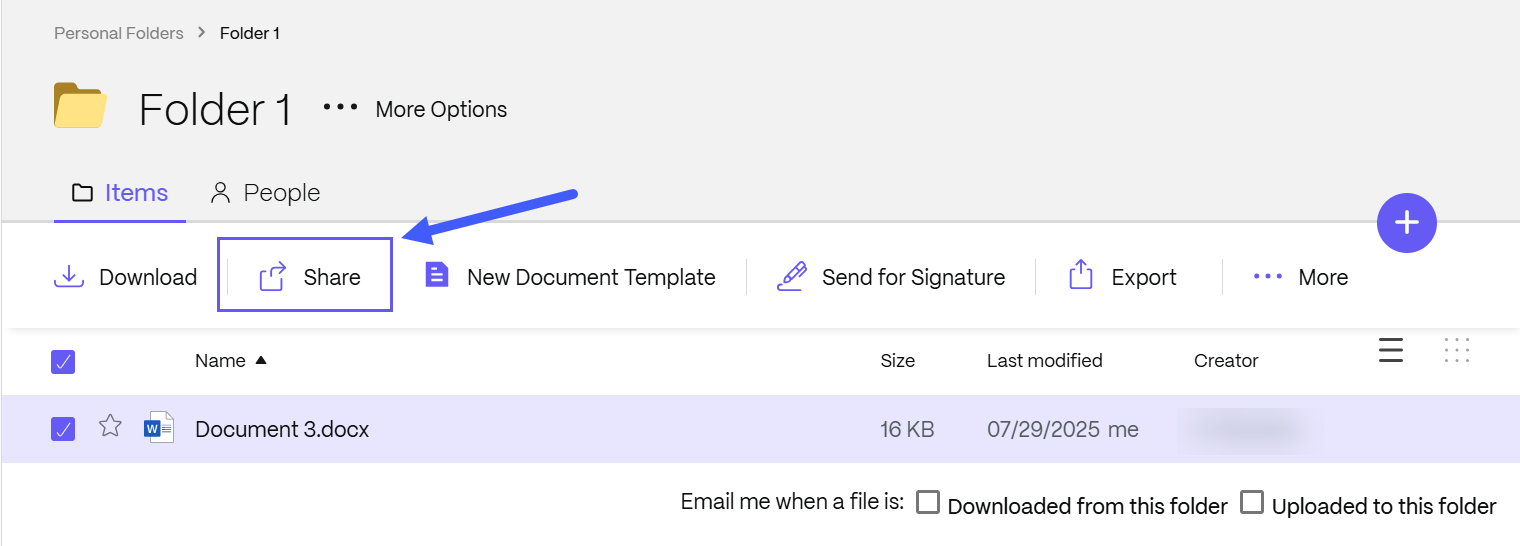
Task: Click the Download toolbar icon
Action: [x=68, y=277]
